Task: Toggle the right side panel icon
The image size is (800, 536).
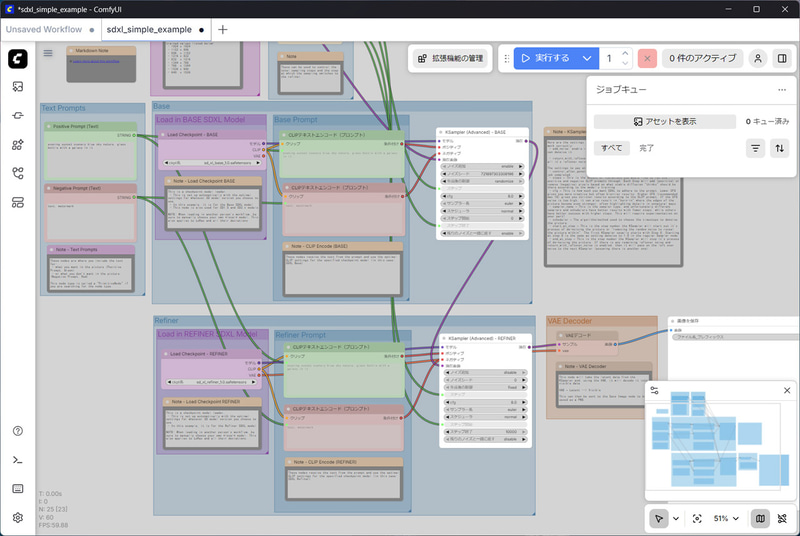Action: 782,59
